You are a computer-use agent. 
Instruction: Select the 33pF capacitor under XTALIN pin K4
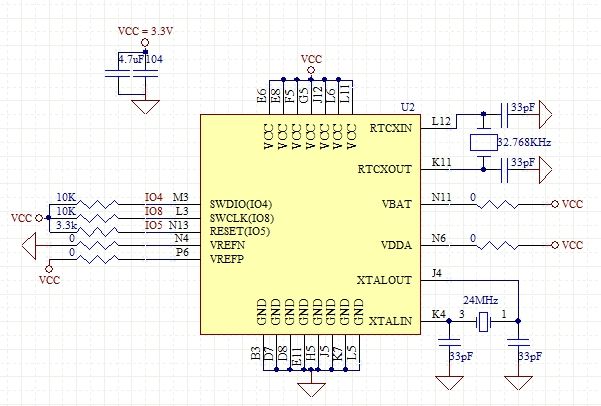click(x=449, y=342)
